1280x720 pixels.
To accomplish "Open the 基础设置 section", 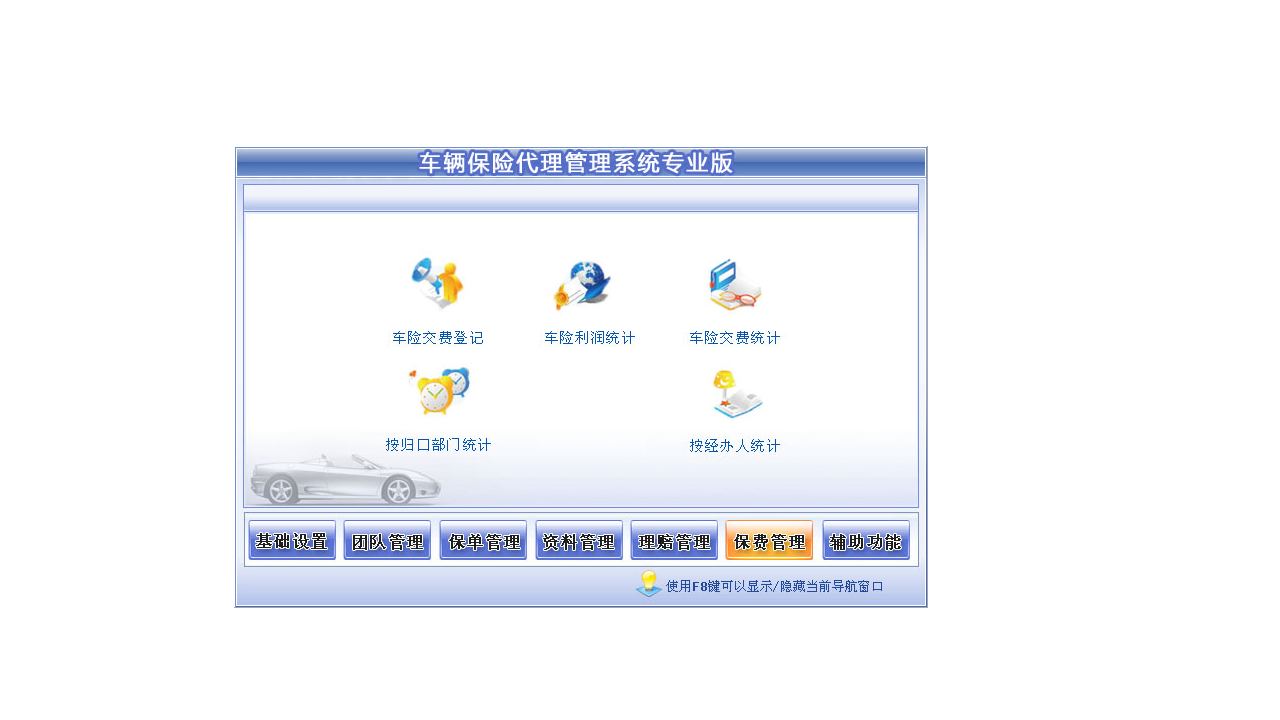I will pos(291,540).
